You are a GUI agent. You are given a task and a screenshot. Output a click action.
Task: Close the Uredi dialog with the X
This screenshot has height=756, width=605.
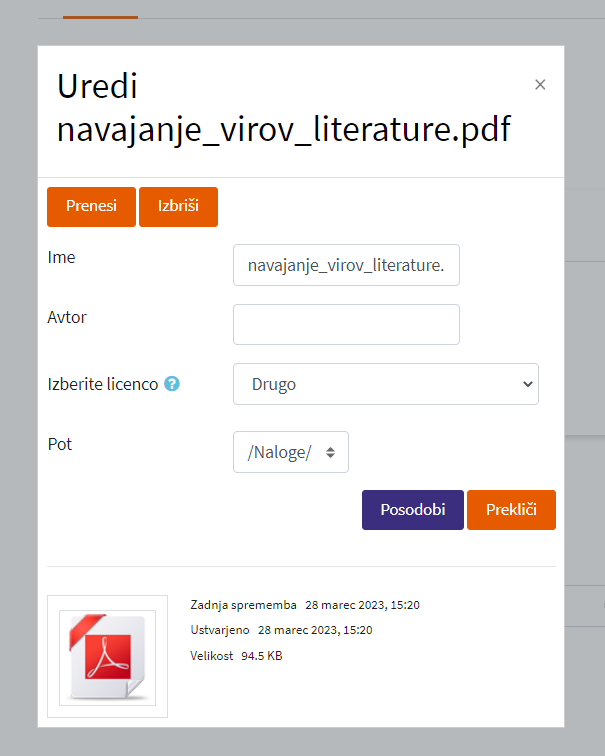tap(540, 85)
